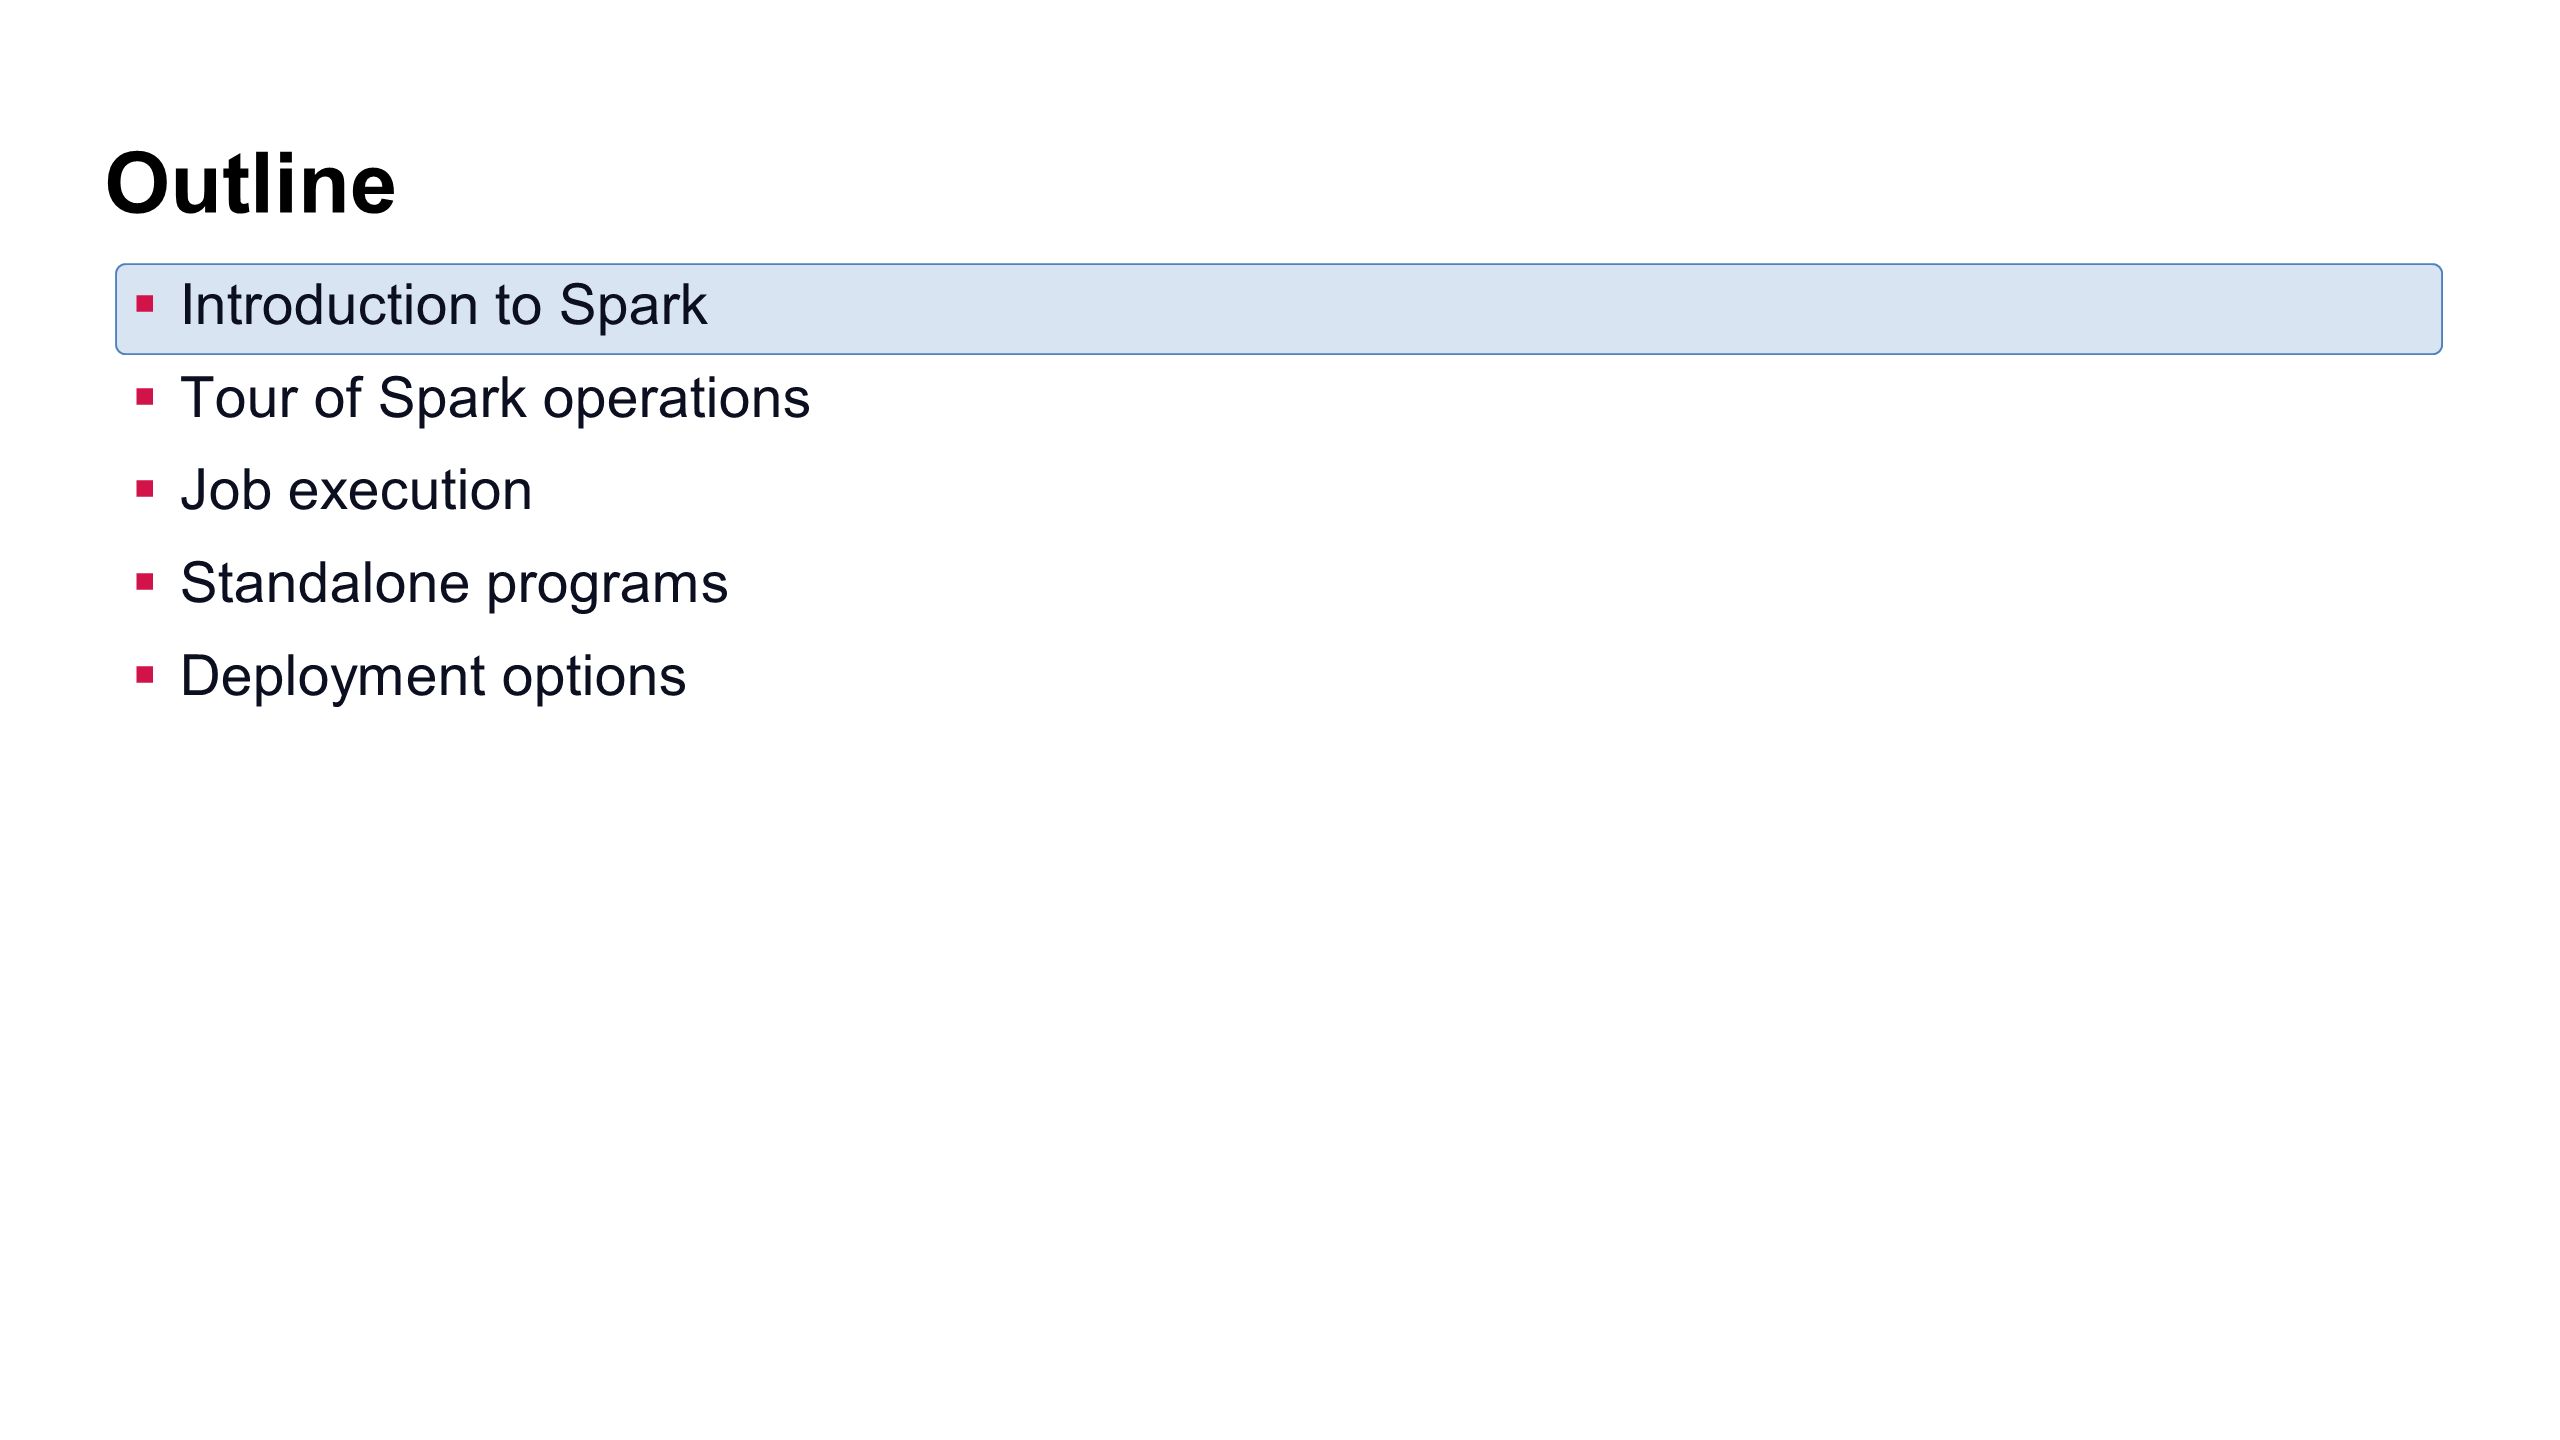
Task: Click the word execution in the third bullet
Action: point(410,490)
